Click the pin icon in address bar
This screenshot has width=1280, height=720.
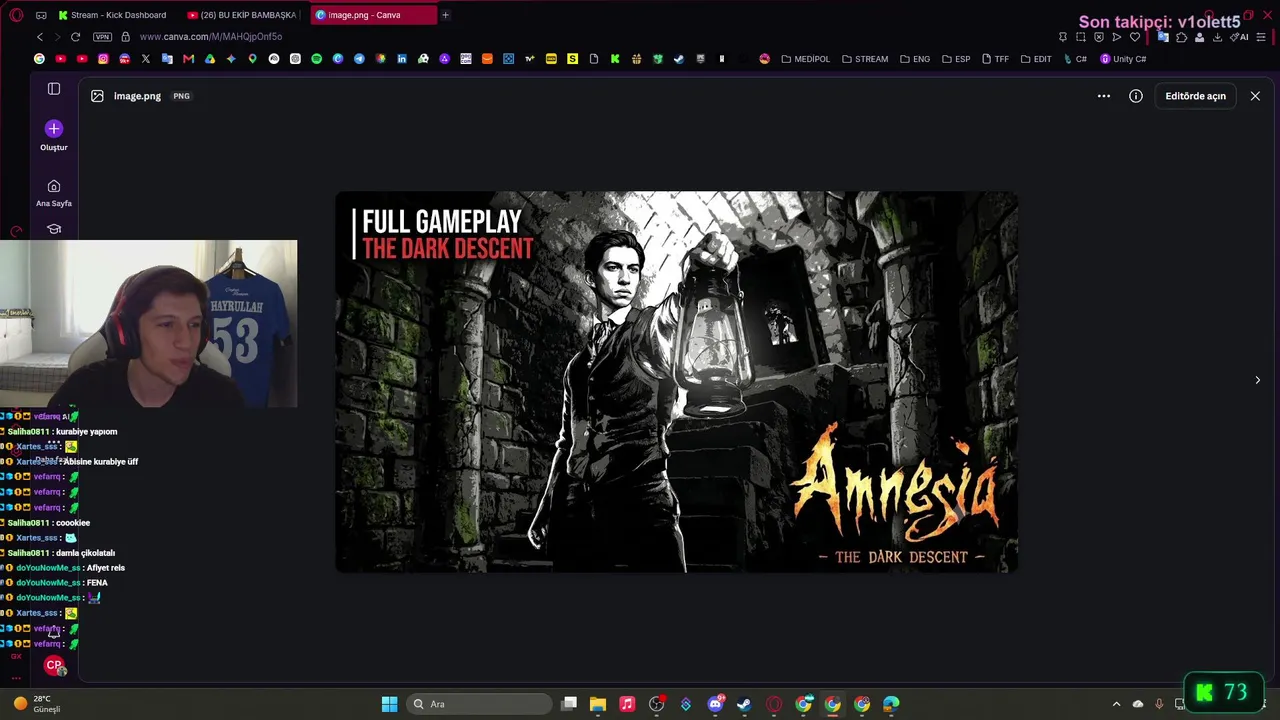pos(1063,37)
